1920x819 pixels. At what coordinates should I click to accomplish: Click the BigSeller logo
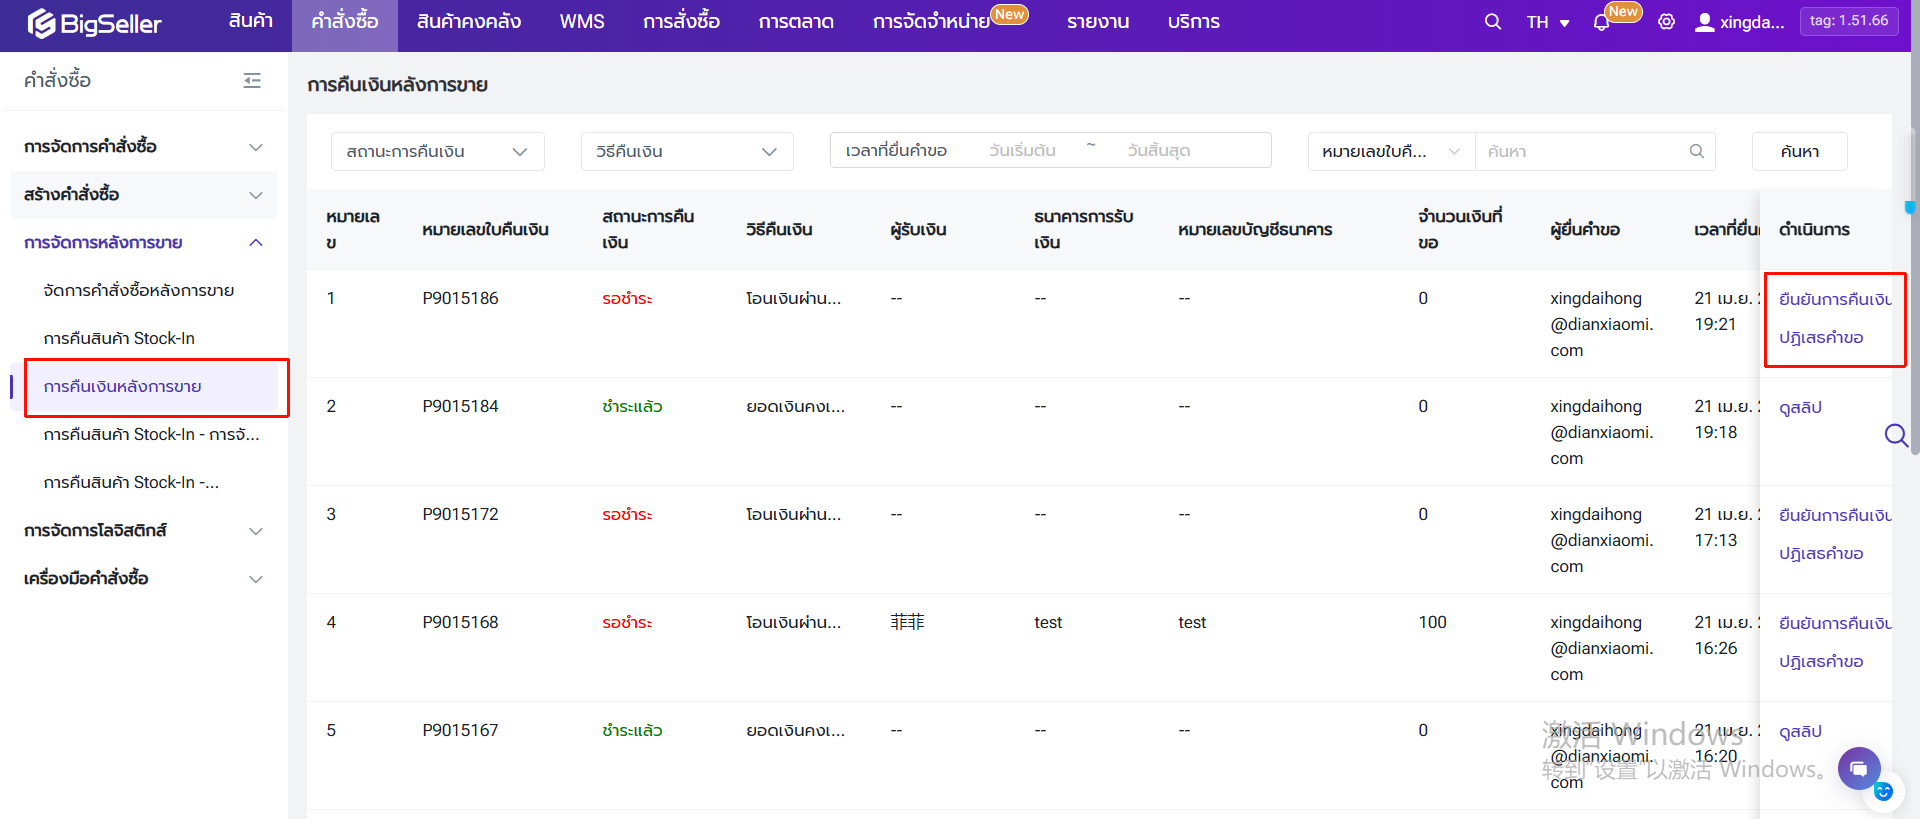coord(95,23)
